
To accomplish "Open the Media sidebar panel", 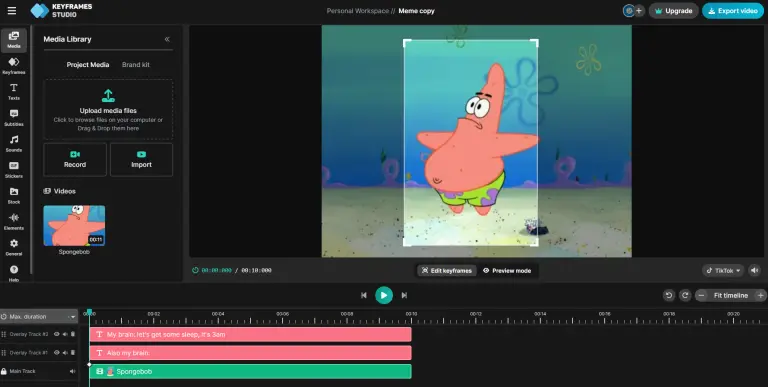I will pyautogui.click(x=14, y=40).
